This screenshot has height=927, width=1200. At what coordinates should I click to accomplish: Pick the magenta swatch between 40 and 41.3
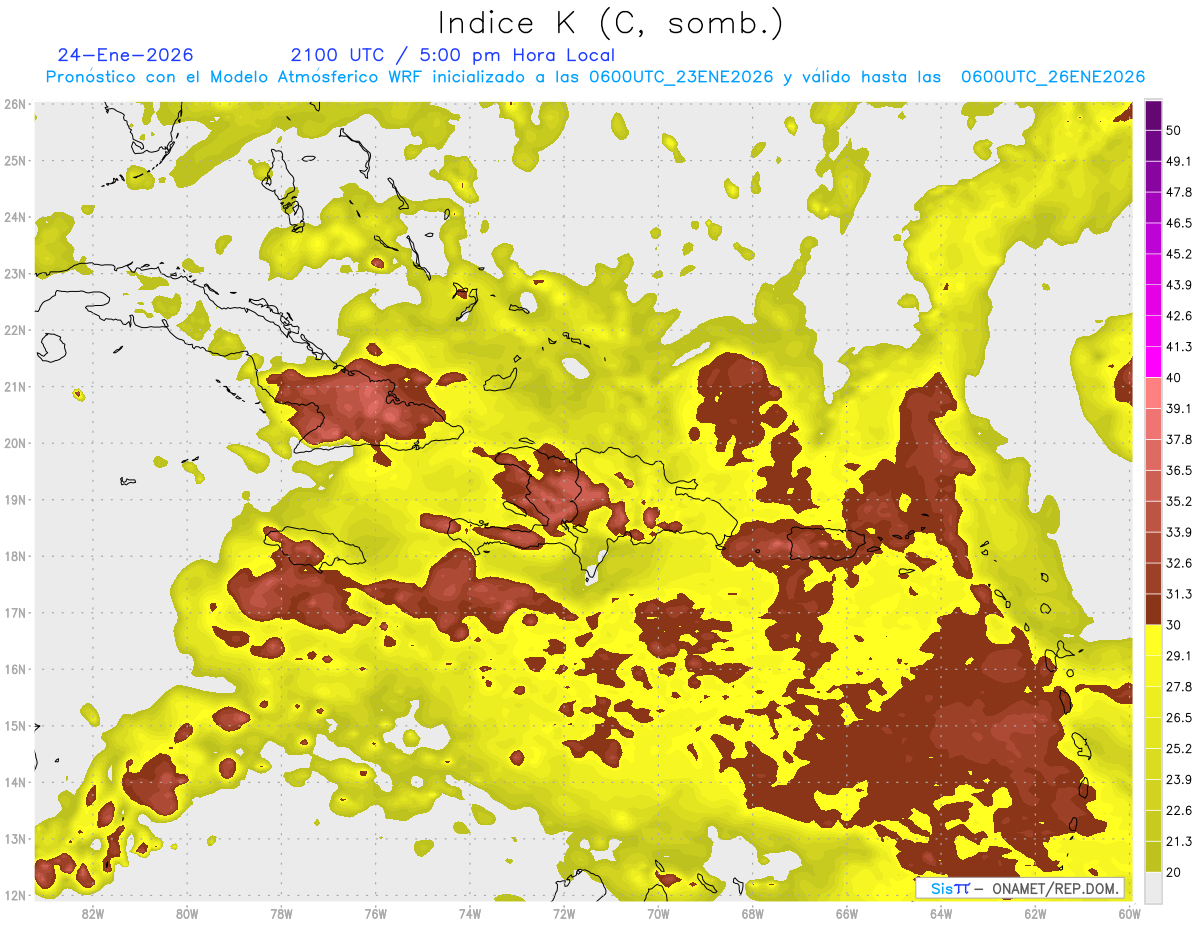pyautogui.click(x=1154, y=361)
